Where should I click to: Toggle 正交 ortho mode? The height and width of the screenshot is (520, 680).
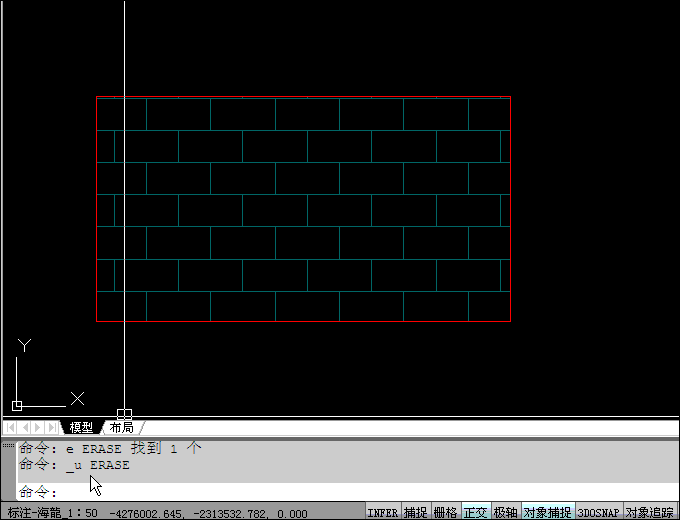click(476, 513)
